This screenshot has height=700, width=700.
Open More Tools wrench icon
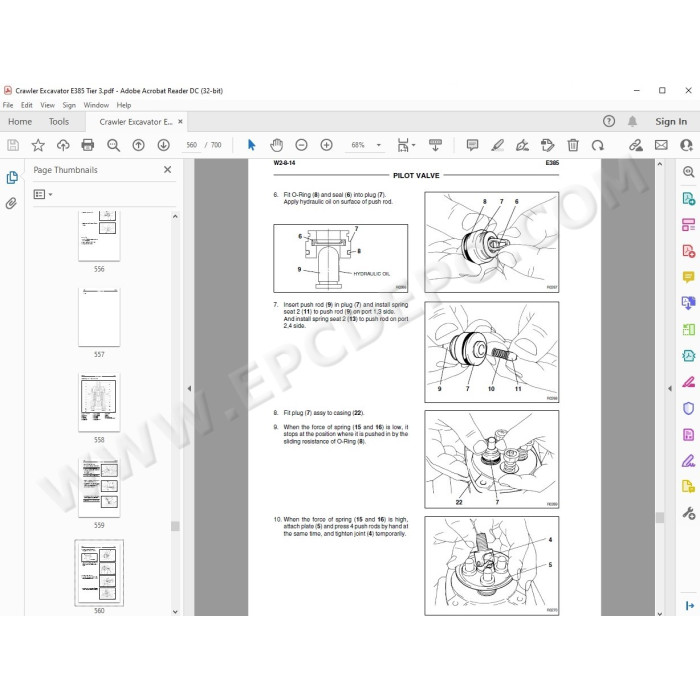pyautogui.click(x=688, y=513)
